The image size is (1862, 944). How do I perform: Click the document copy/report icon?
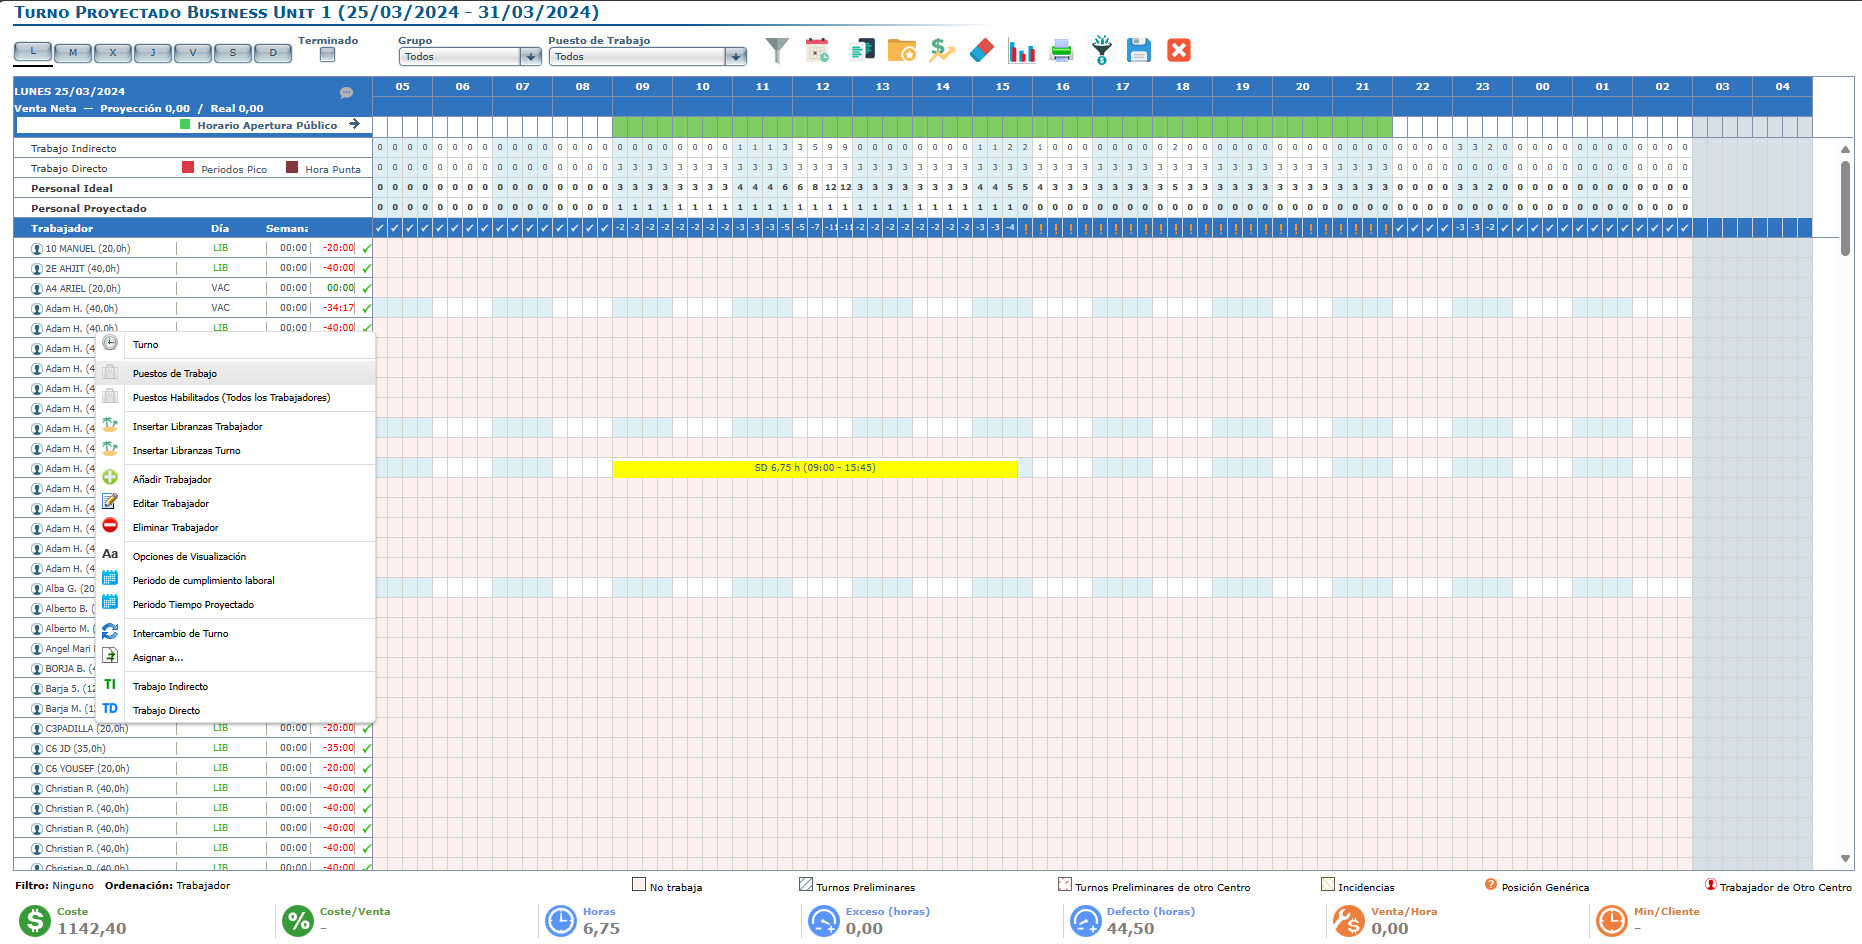coord(862,50)
